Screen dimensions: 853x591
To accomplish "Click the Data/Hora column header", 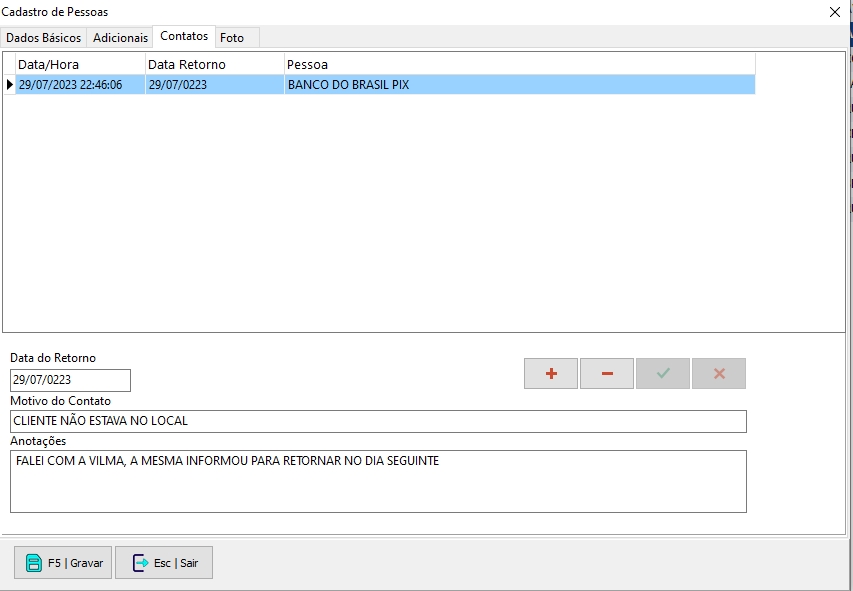I will (x=80, y=64).
